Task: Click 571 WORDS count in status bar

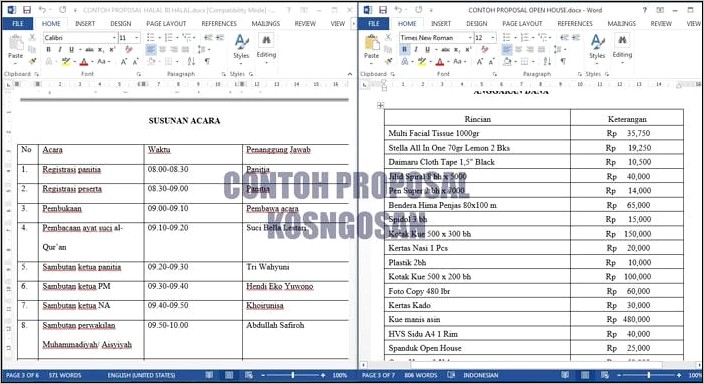Action: pos(65,375)
